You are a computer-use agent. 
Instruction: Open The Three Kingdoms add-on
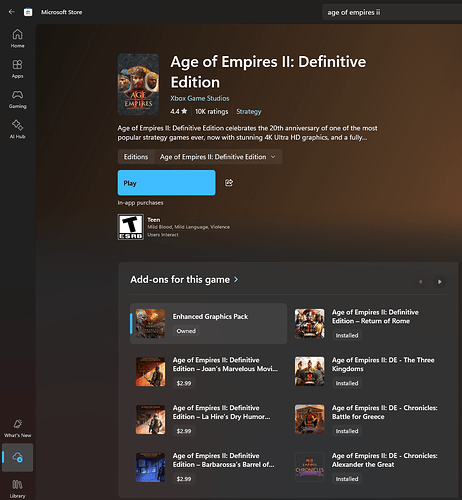[368, 371]
